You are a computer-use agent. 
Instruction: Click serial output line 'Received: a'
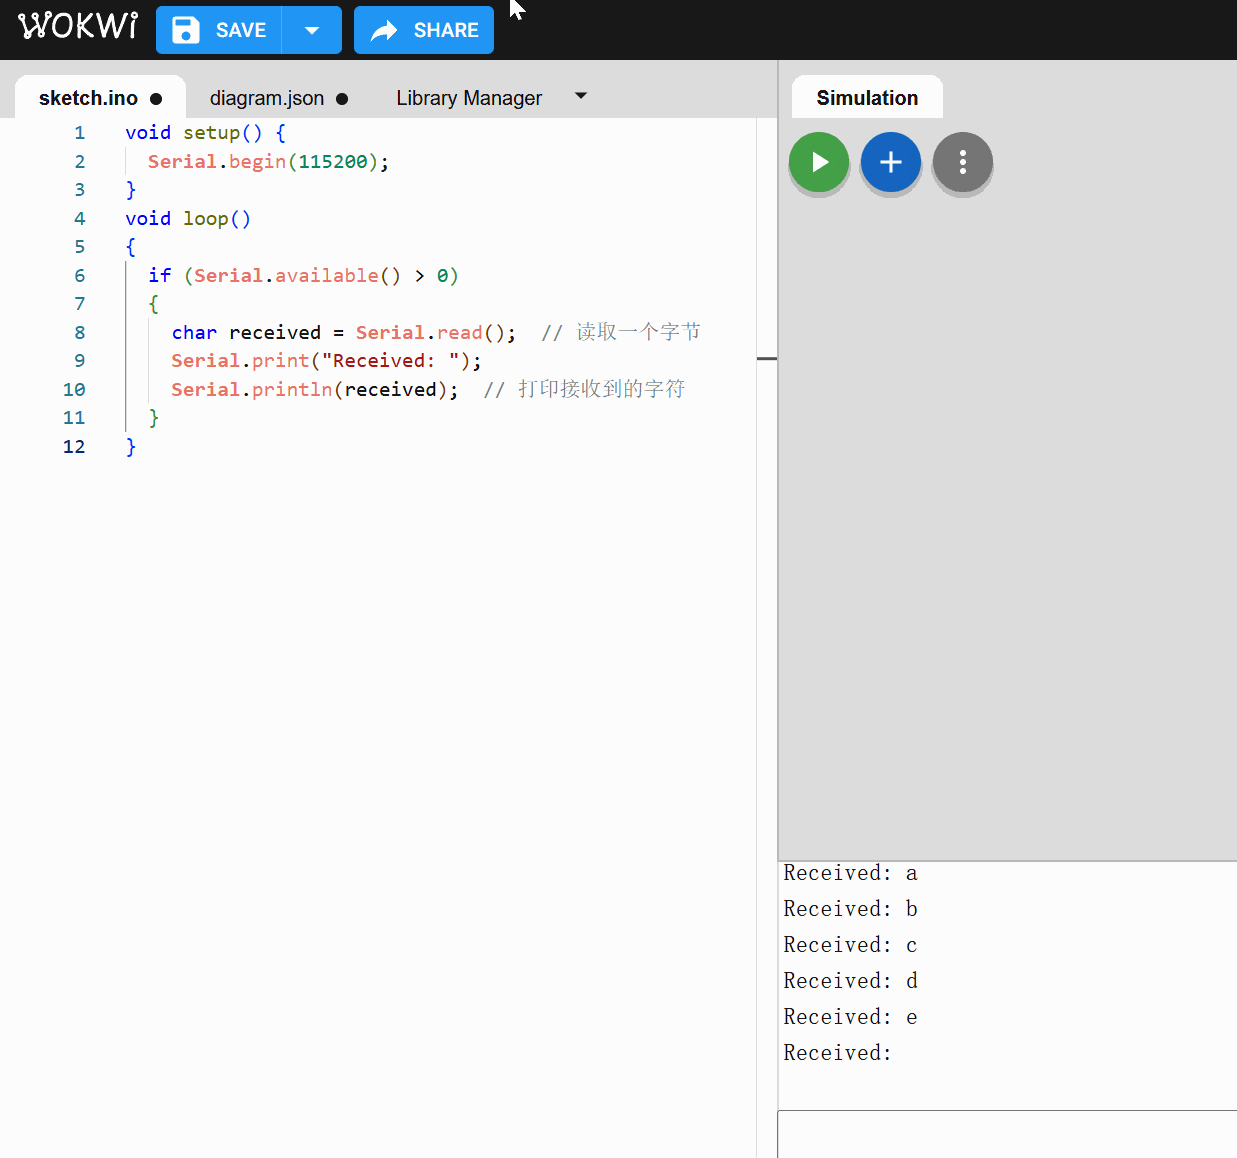tap(850, 873)
